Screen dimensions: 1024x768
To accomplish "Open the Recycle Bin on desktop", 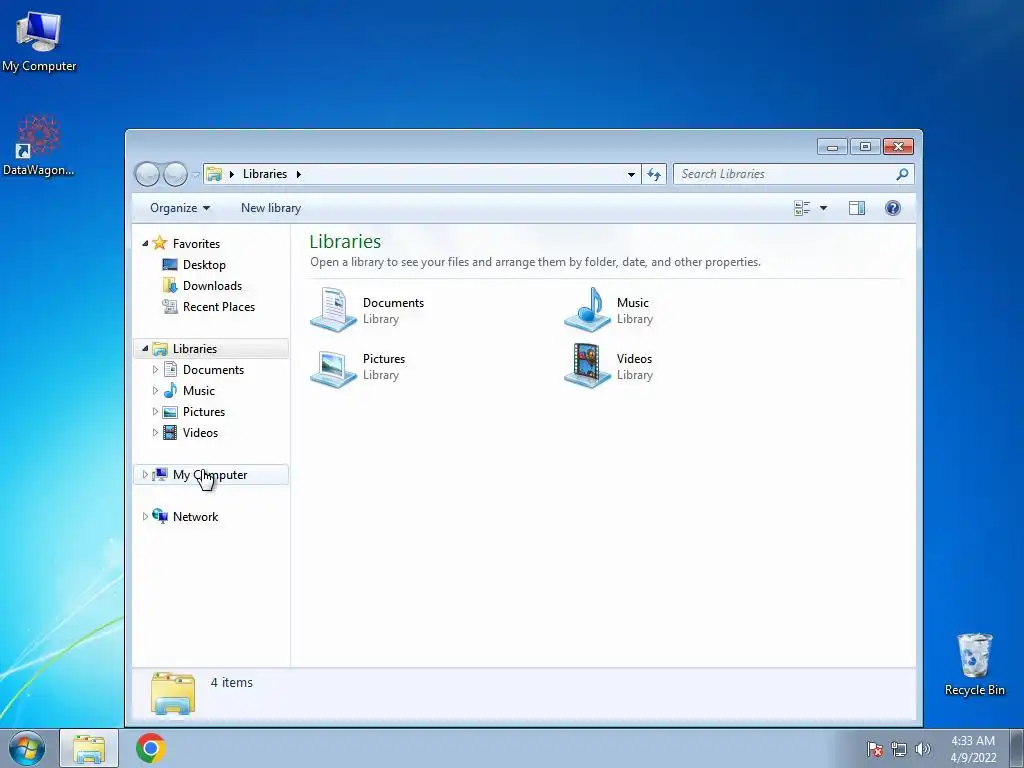I will tap(974, 664).
